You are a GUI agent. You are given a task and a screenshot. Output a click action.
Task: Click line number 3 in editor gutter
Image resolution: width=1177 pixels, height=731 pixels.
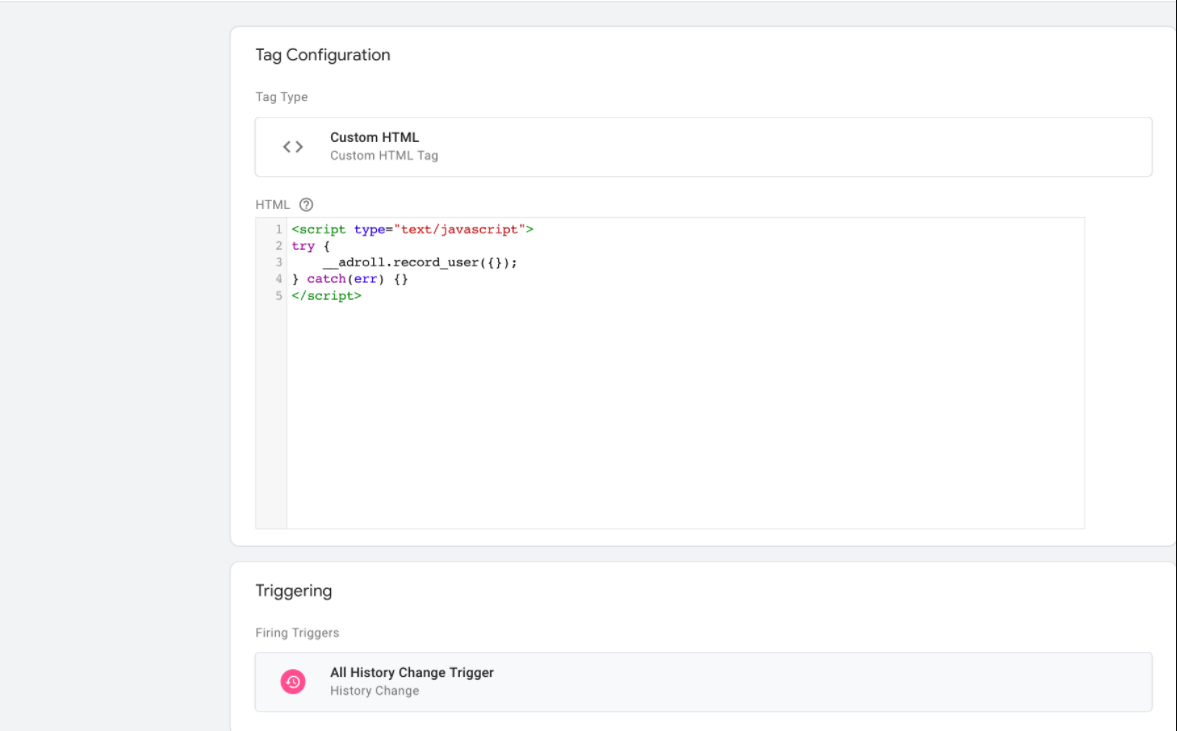pos(279,263)
